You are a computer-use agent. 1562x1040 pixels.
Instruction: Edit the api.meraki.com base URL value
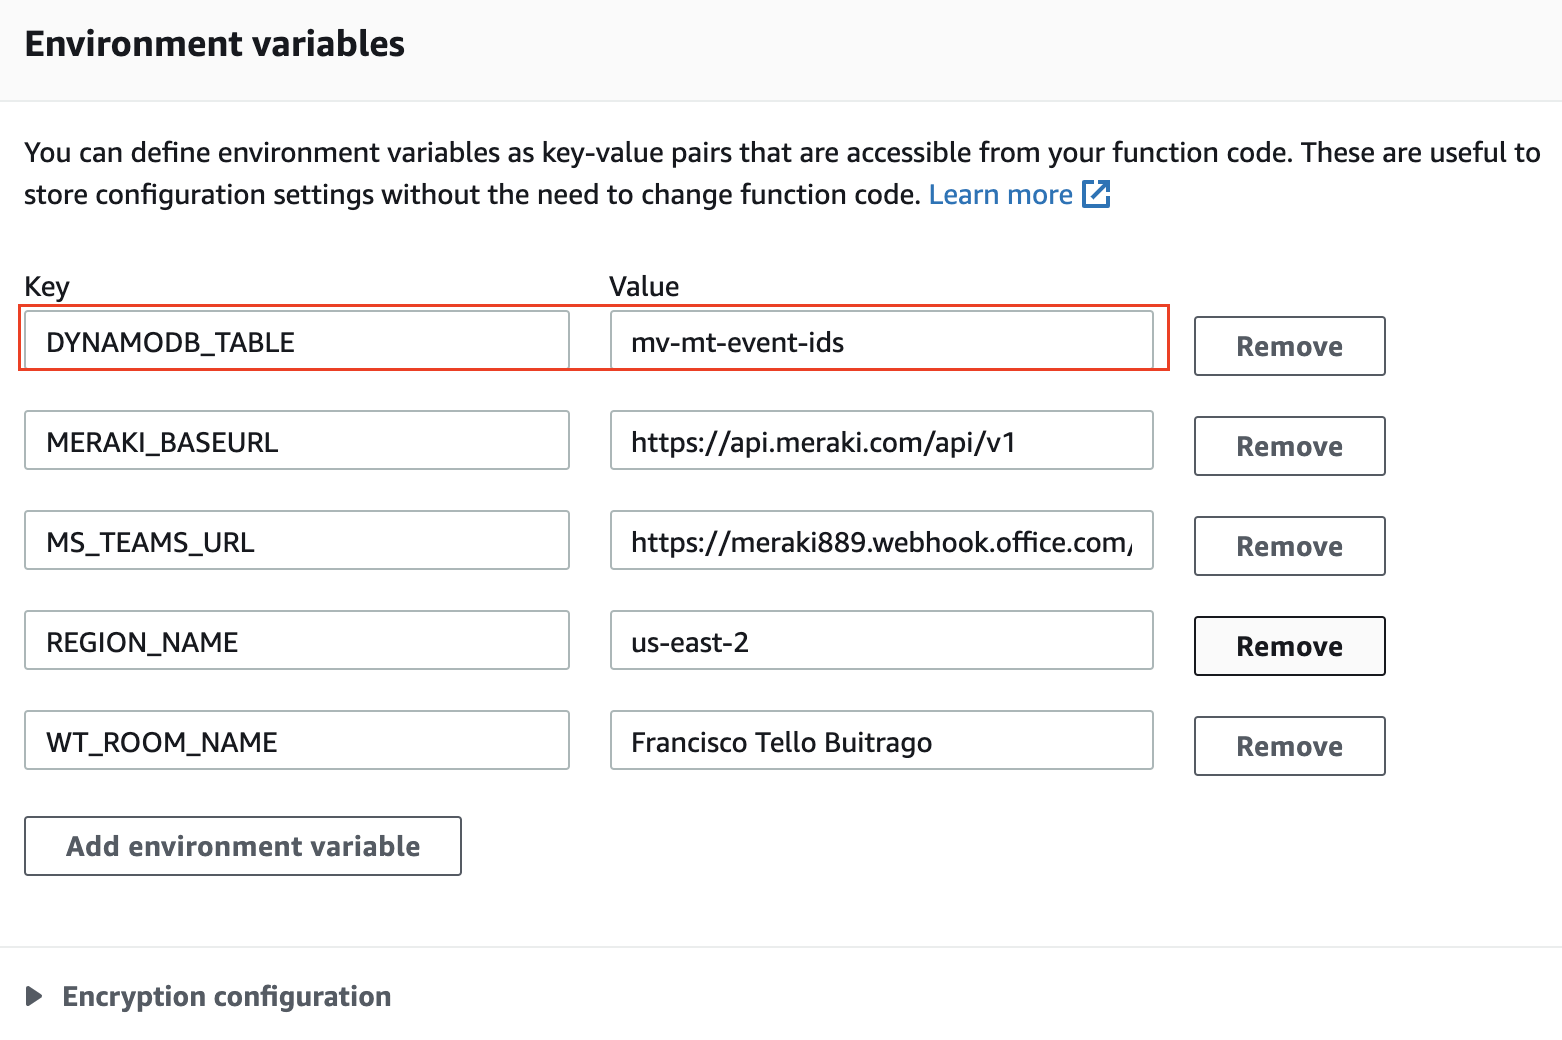coord(881,441)
